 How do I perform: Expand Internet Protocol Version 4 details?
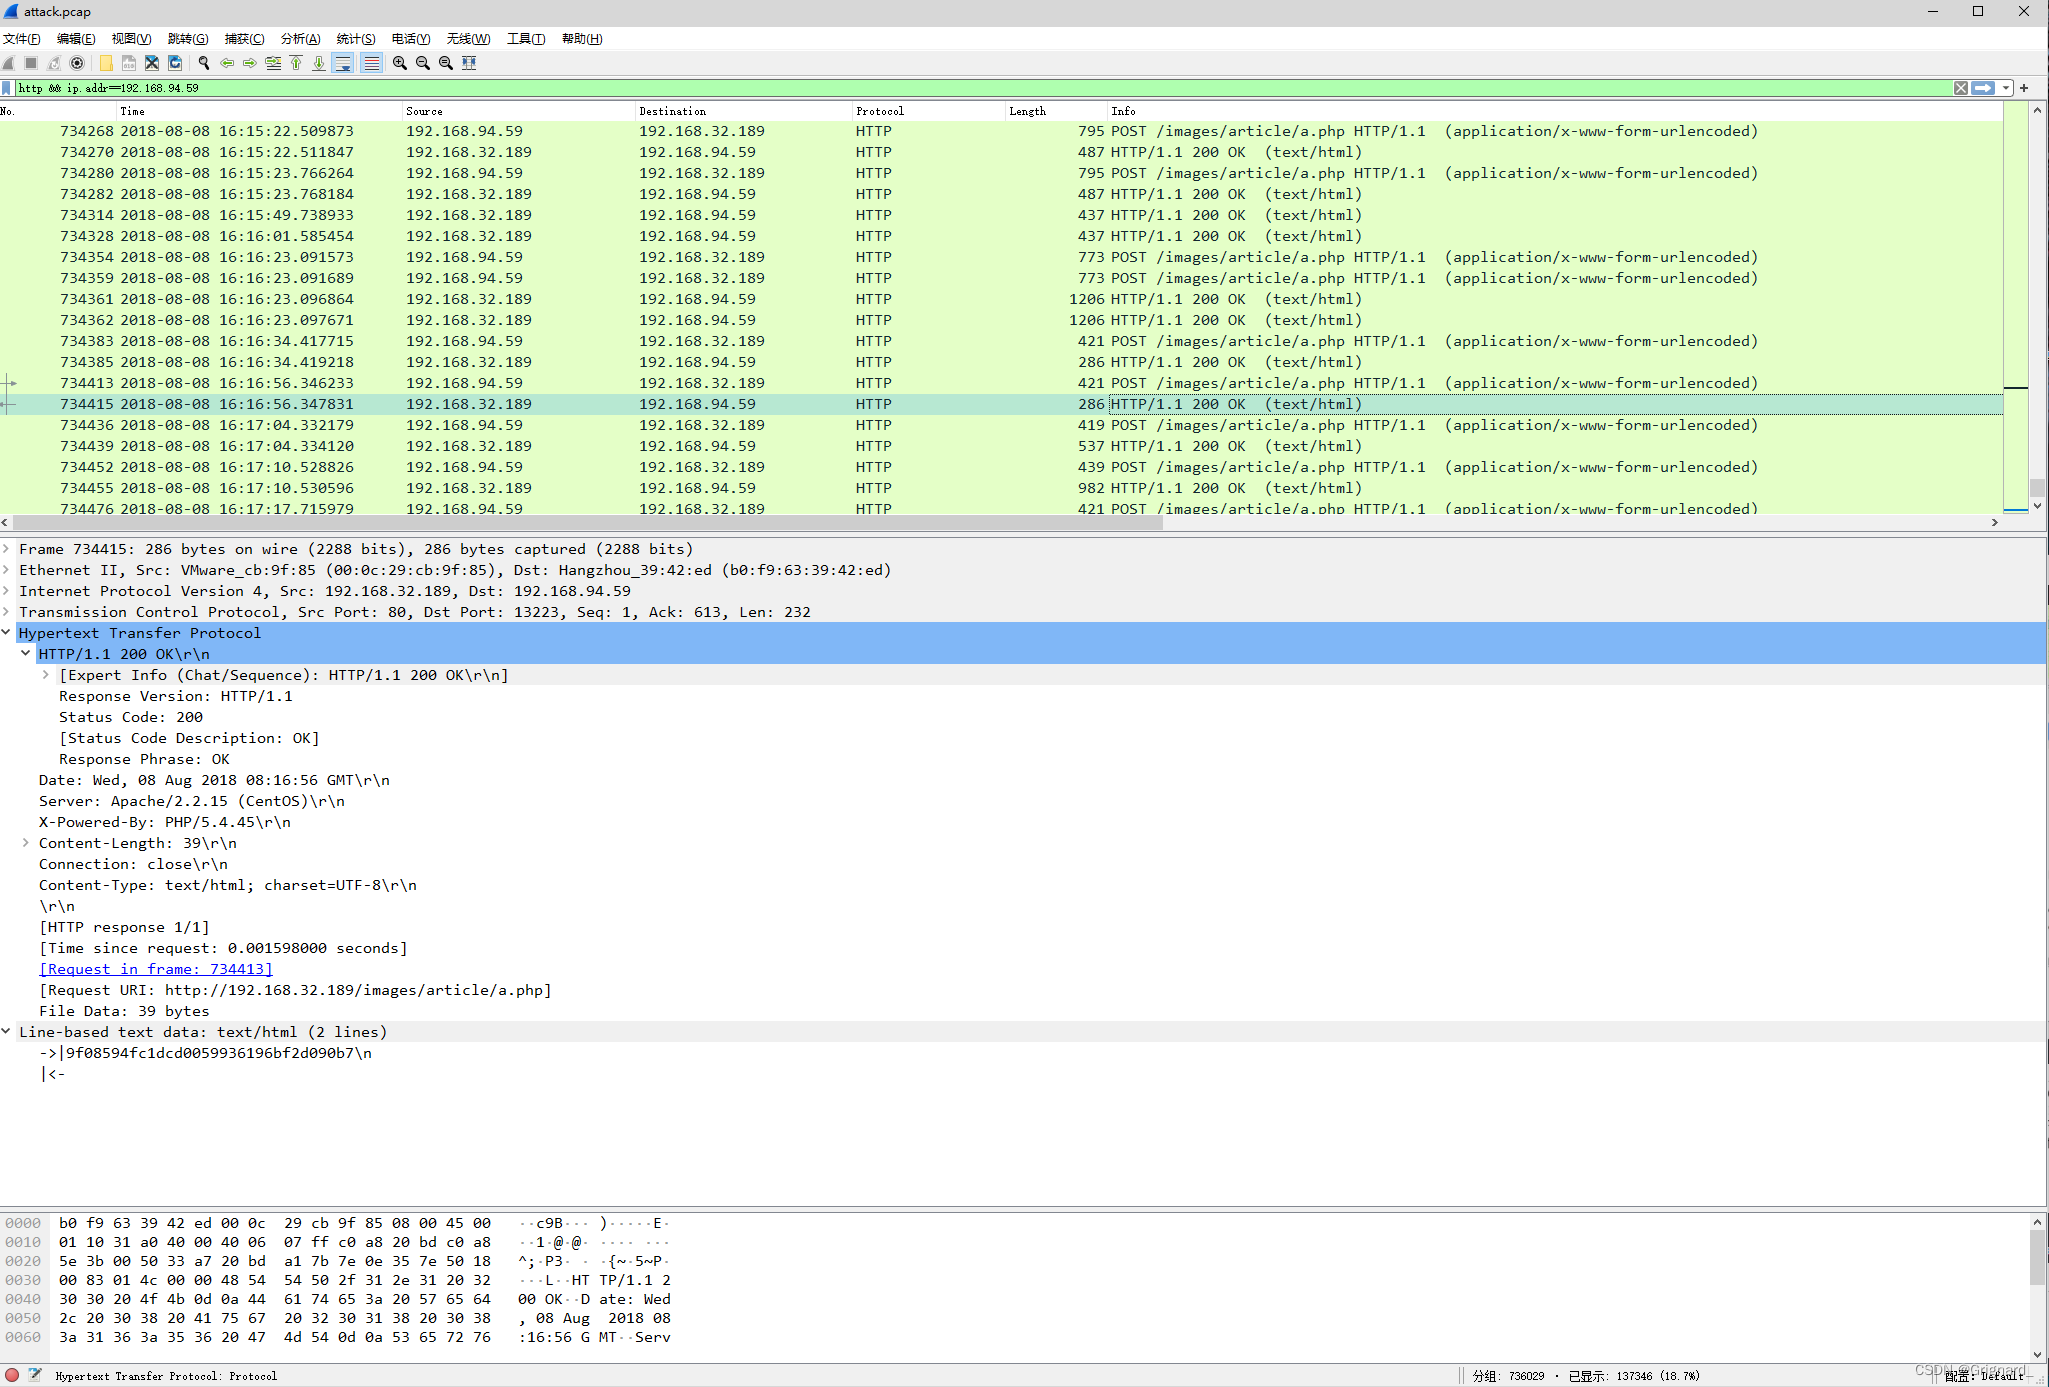click(x=6, y=590)
